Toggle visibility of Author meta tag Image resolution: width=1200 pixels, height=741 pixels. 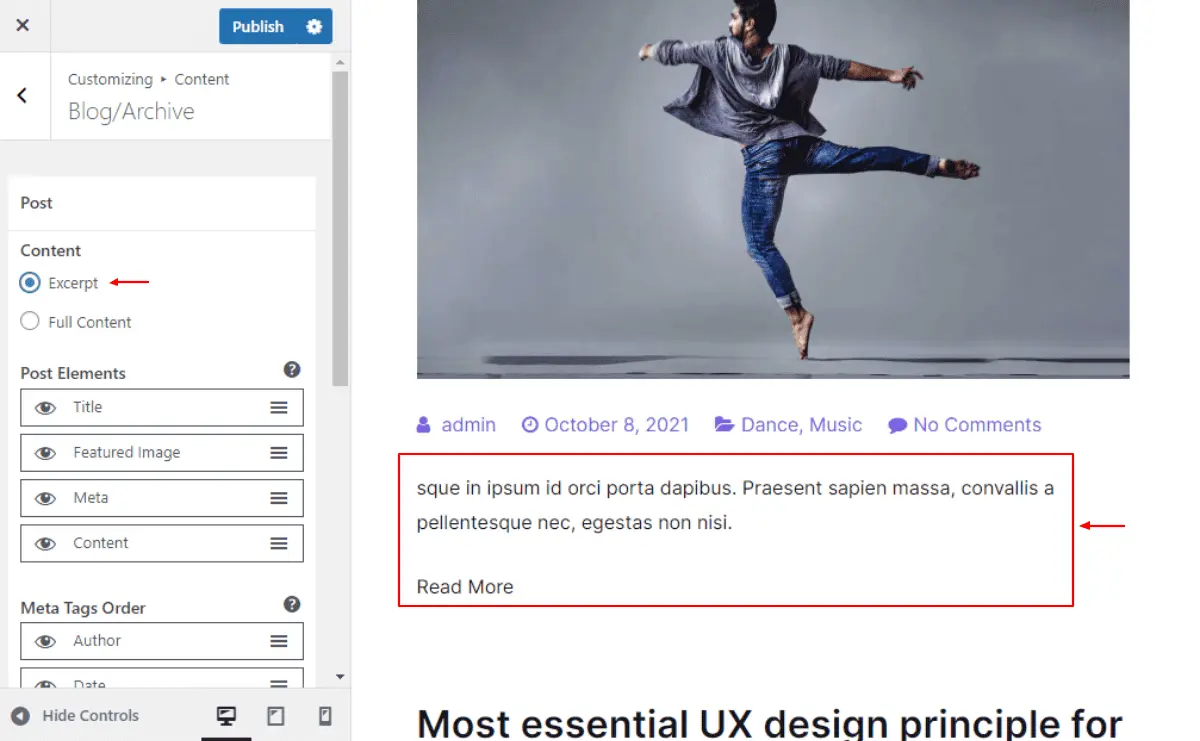coord(45,642)
